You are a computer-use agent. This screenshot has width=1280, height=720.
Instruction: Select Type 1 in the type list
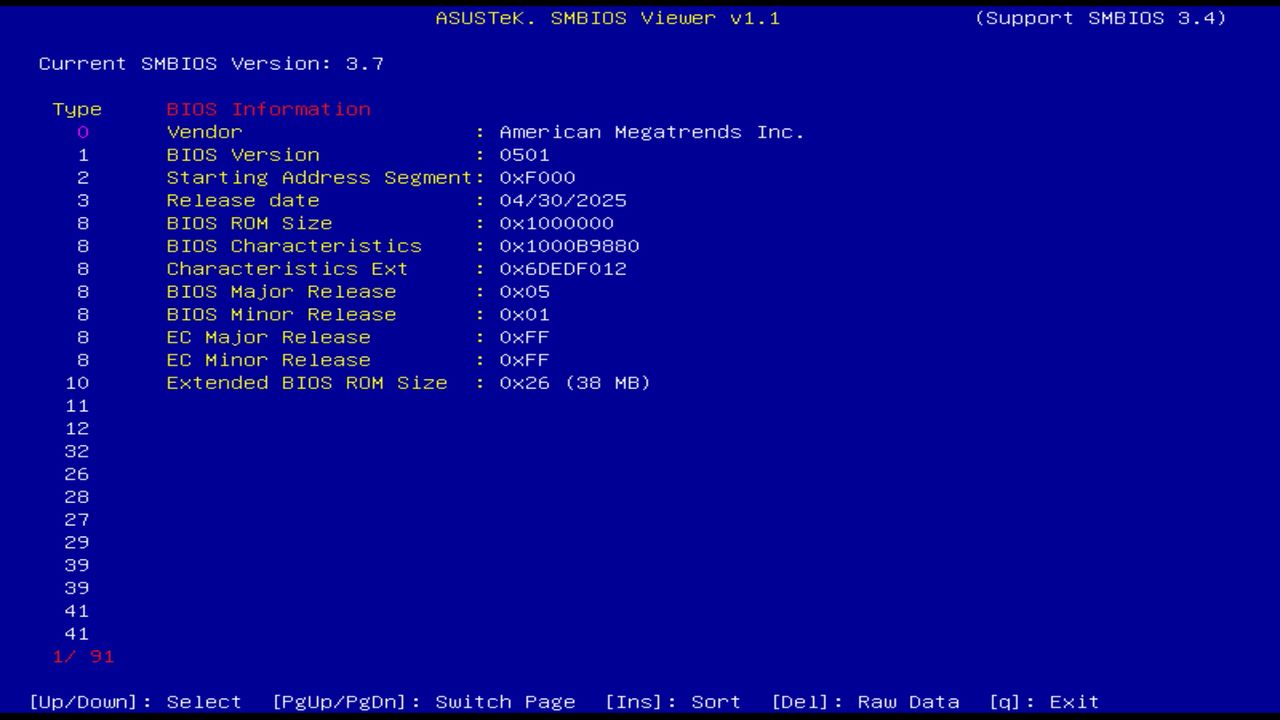pyautogui.click(x=83, y=154)
